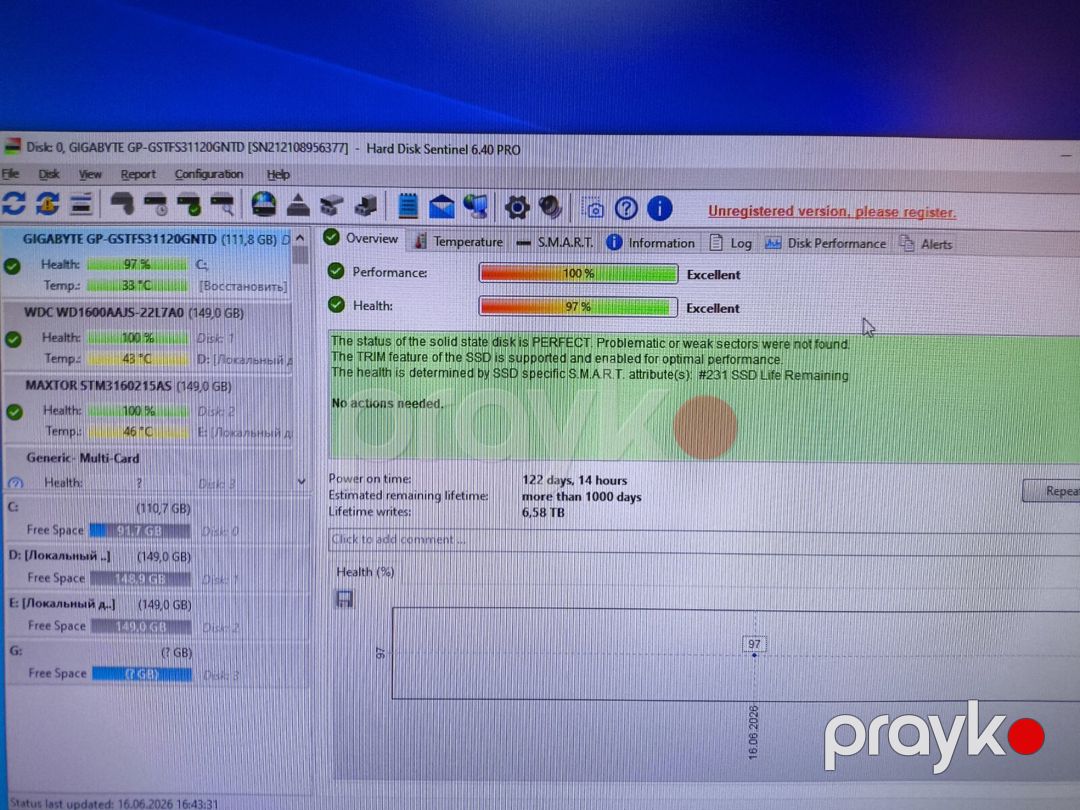Image resolution: width=1080 pixels, height=810 pixels.
Task: Select WDC WD1600AAJS-22L7A0 disk entry
Action: coord(147,338)
